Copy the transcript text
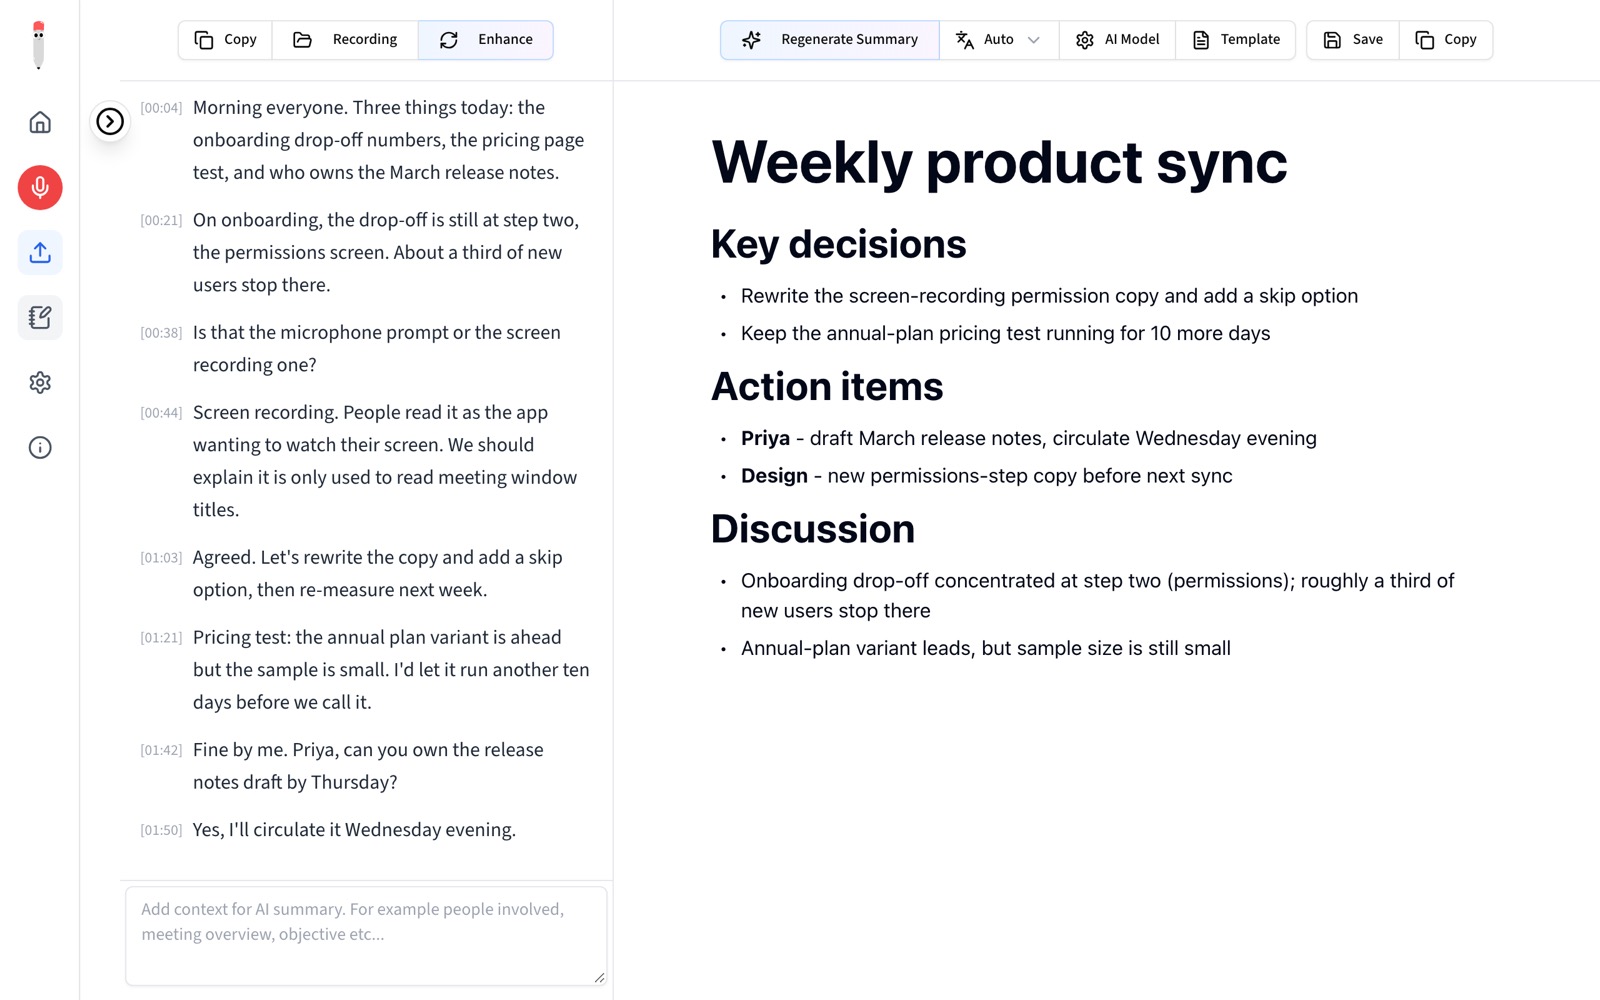The height and width of the screenshot is (1000, 1600). coord(226,40)
